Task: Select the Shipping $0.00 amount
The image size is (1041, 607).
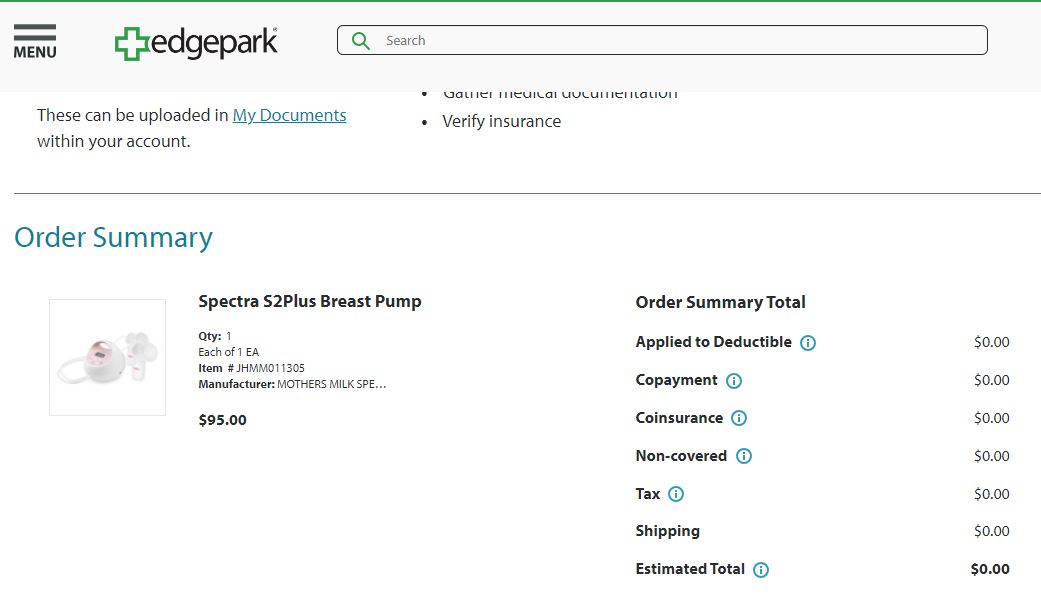Action: pyautogui.click(x=991, y=531)
